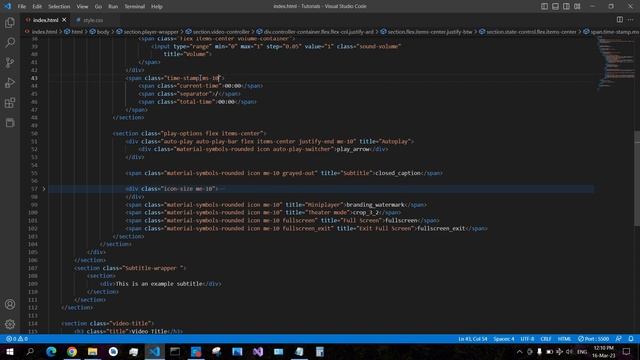
Task: Click the VS Code logo in the title bar
Action: (x=8, y=6)
